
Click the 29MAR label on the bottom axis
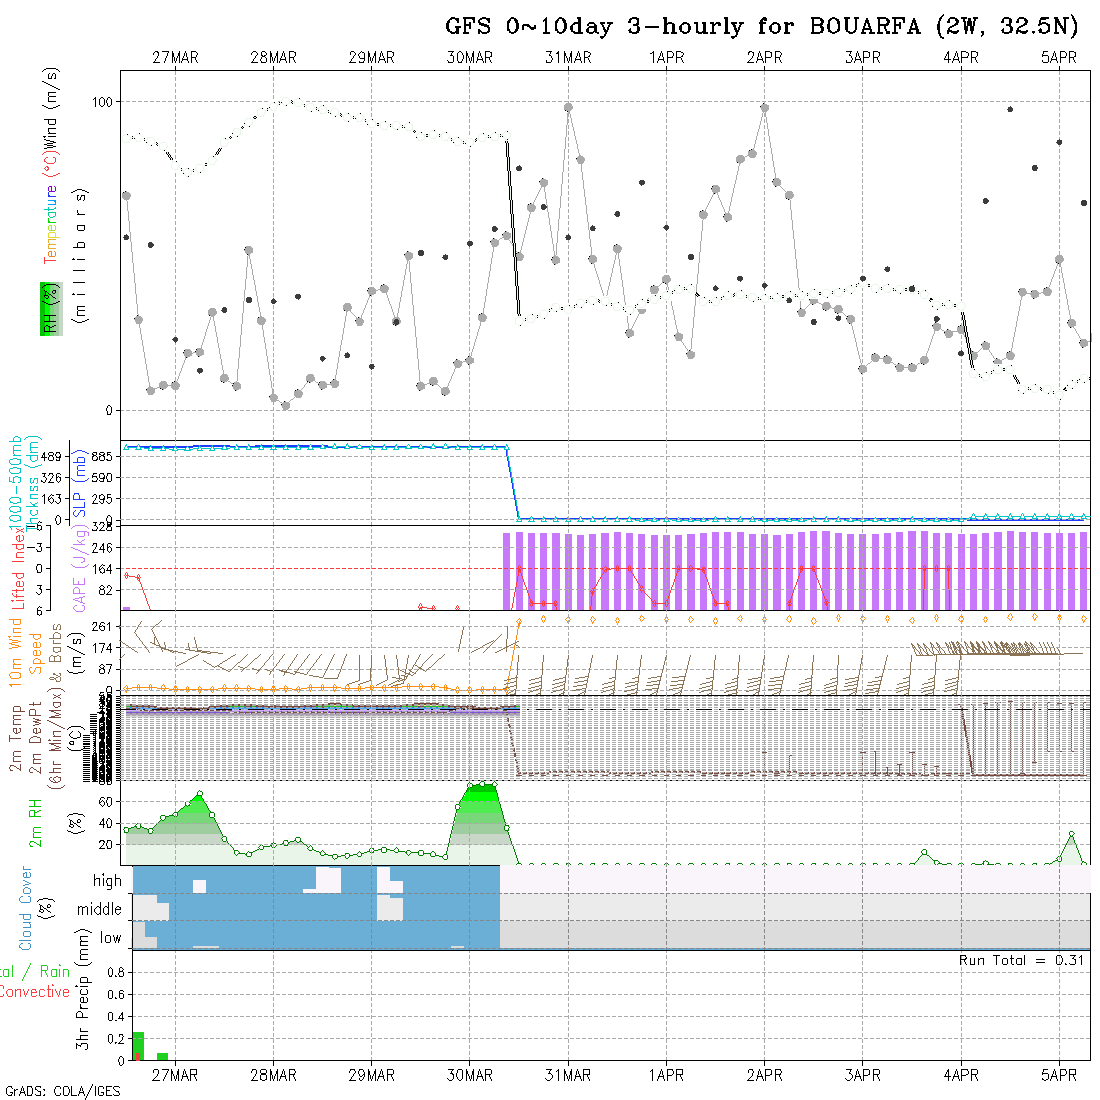(x=371, y=1075)
